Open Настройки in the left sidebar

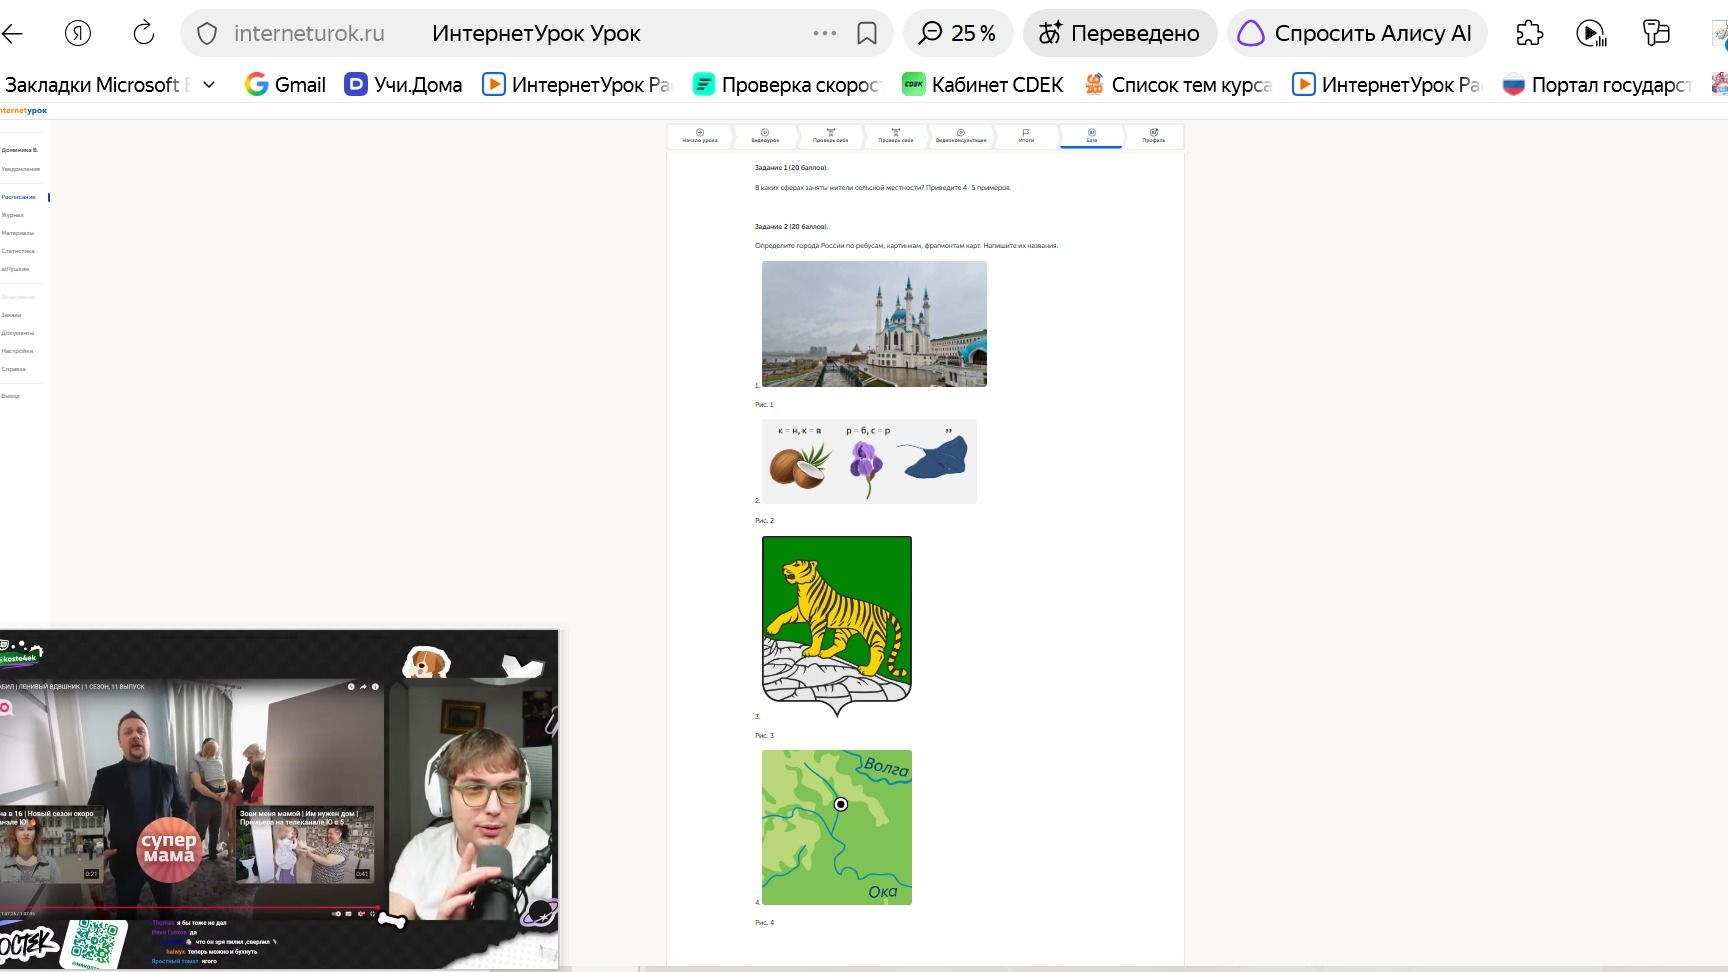[x=17, y=351]
